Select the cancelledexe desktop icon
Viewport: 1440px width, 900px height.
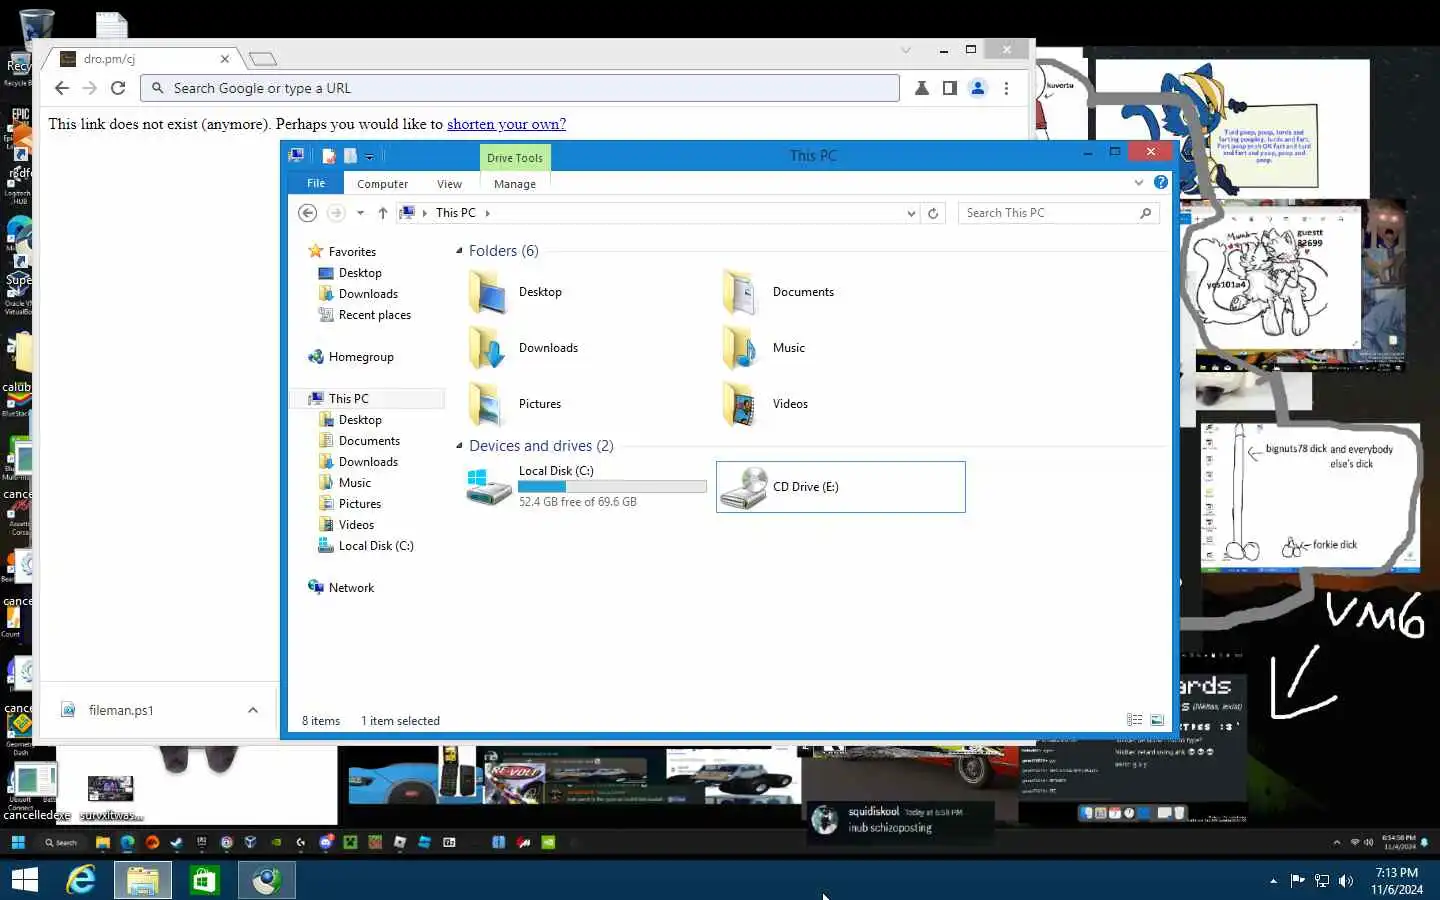coord(36,792)
